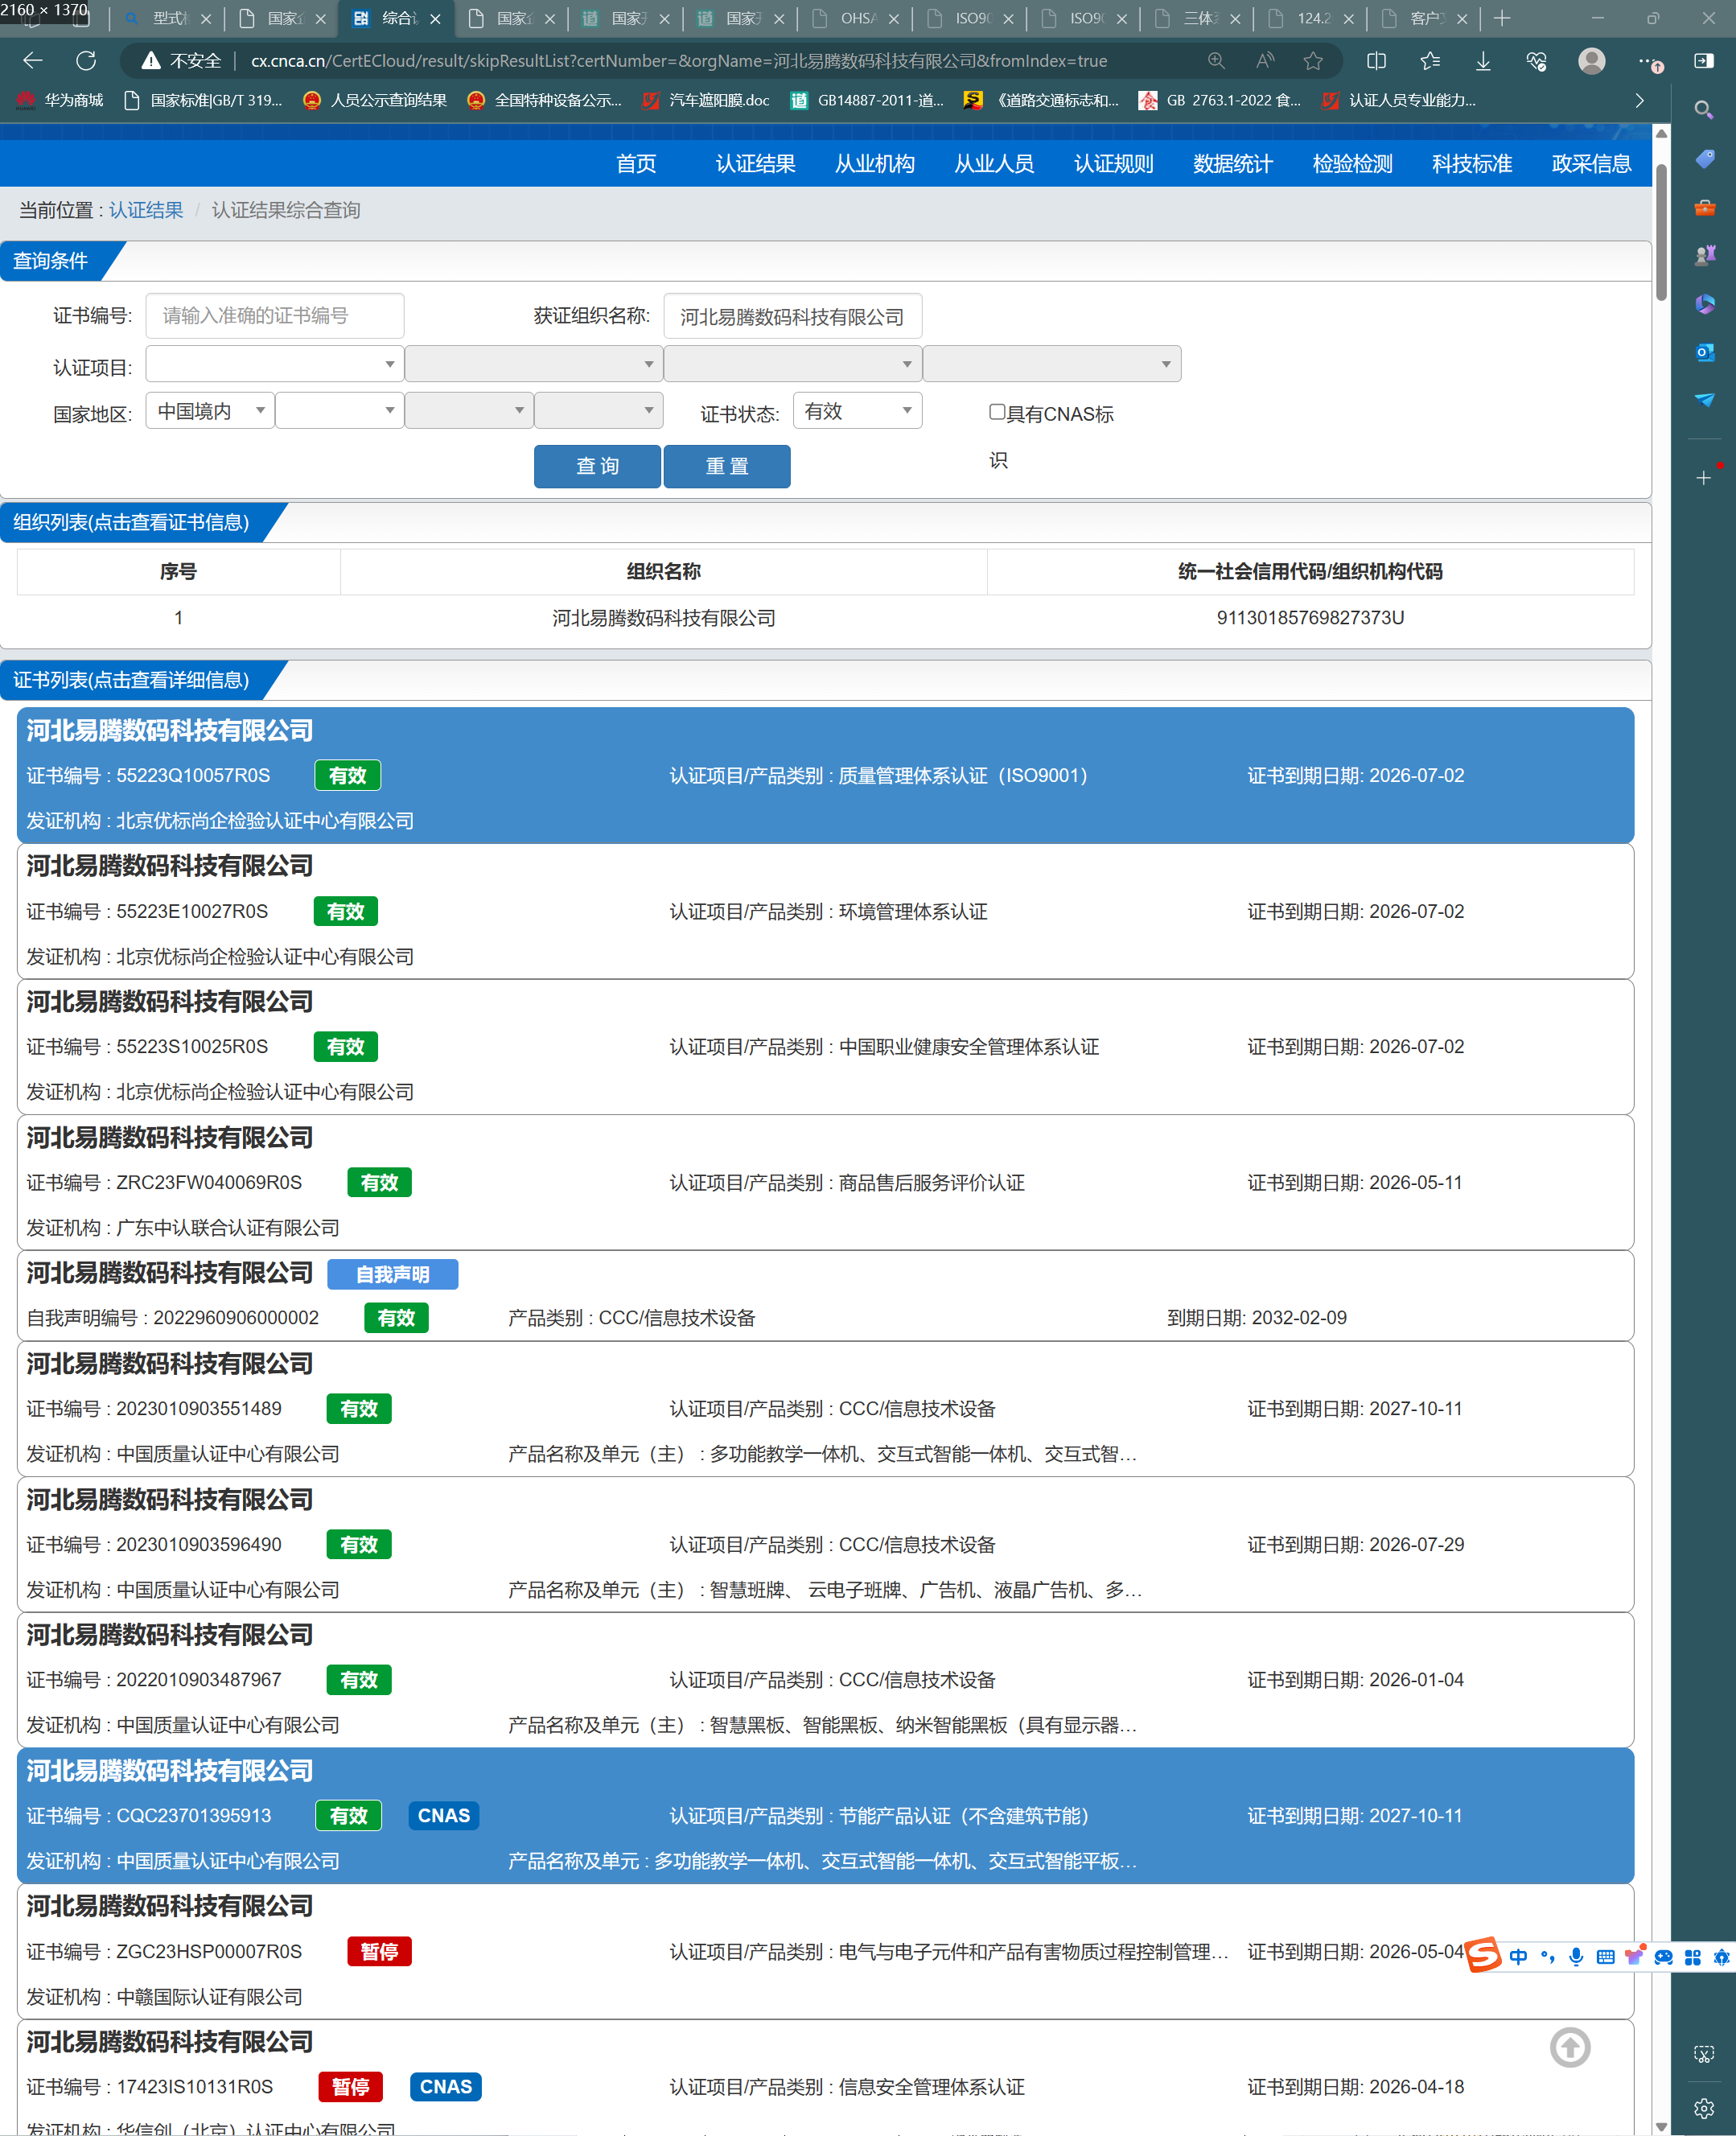Open the 认证结果 navigation item
The image size is (1736, 2136).
tap(755, 163)
